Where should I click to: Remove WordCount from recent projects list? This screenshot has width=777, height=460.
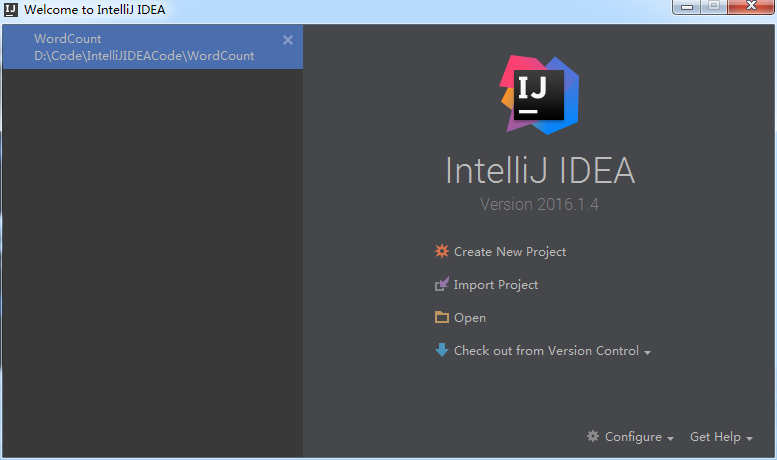pyautogui.click(x=288, y=40)
